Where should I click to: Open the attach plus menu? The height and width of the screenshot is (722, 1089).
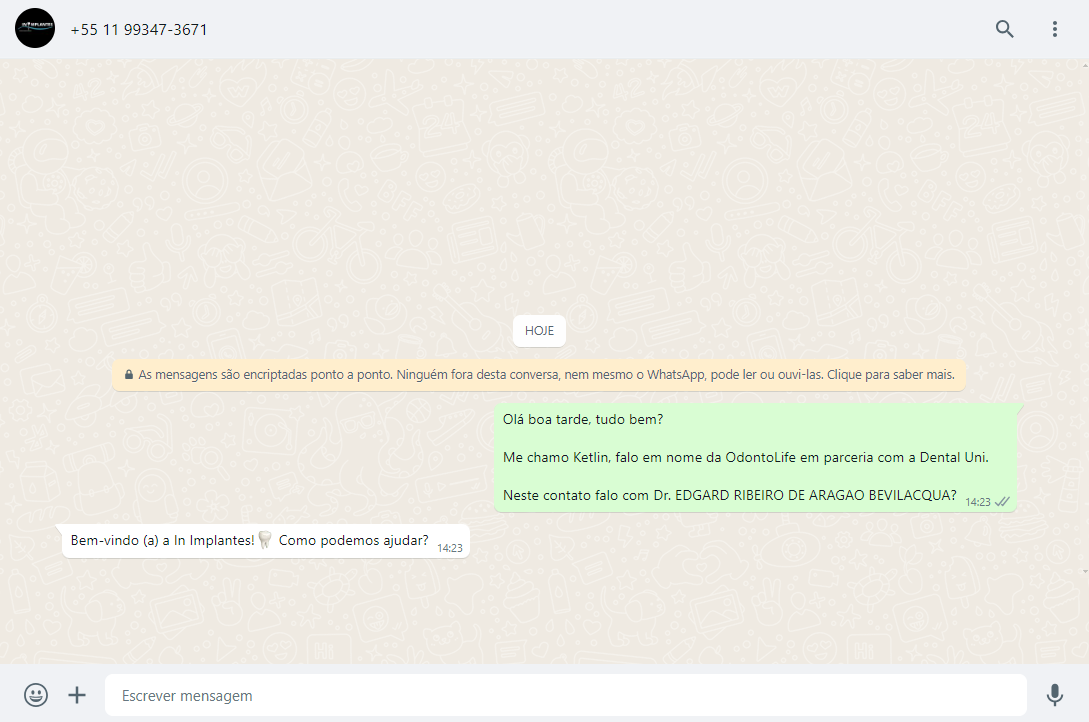77,695
